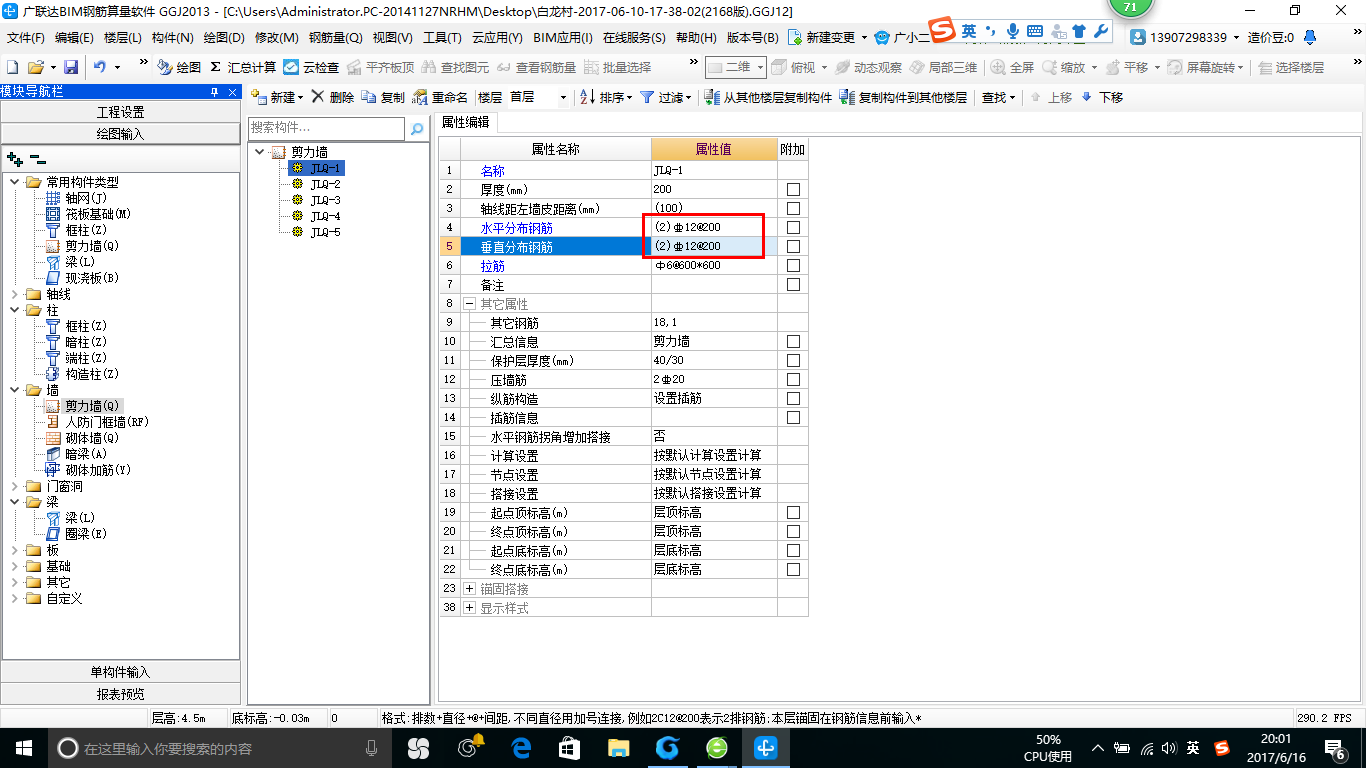
Task: Open 在线服务(S) menu
Action: (x=634, y=38)
